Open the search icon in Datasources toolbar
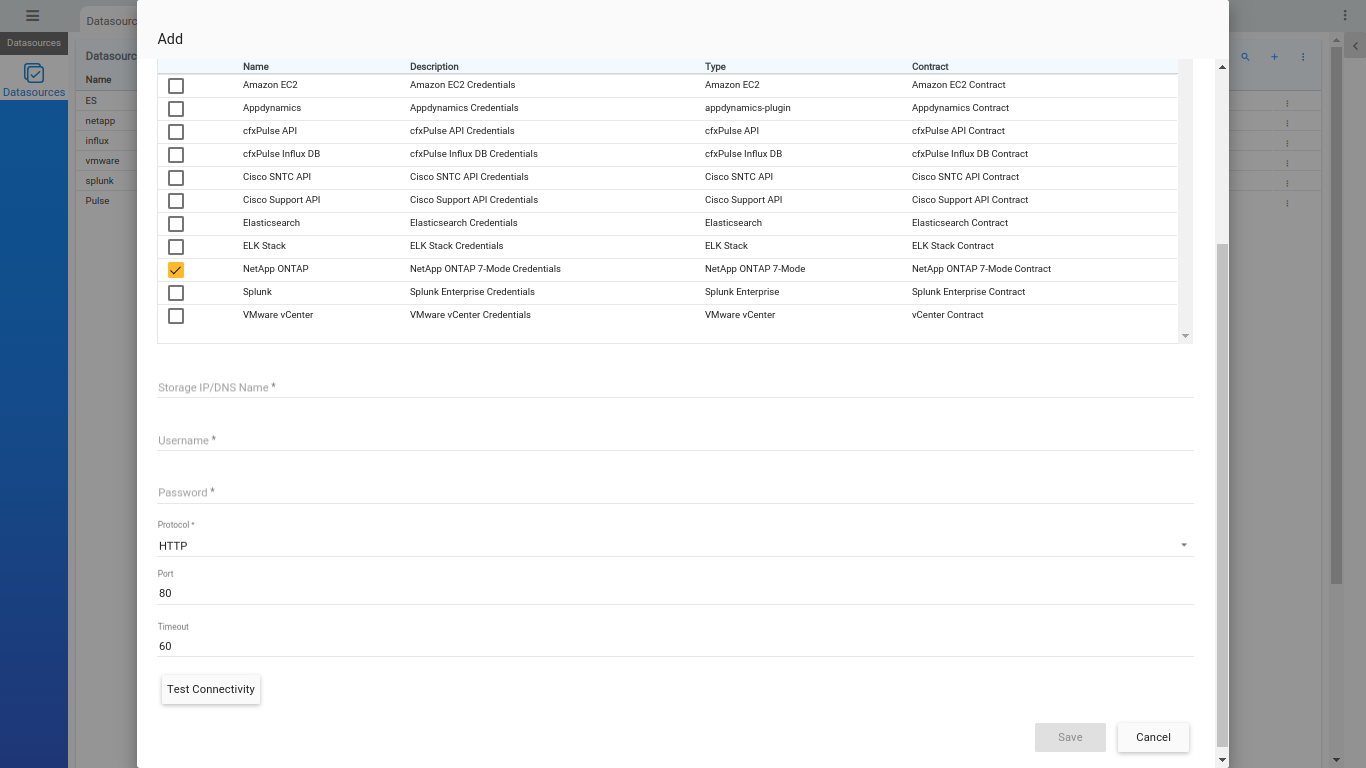The width and height of the screenshot is (1366, 768). click(1245, 57)
